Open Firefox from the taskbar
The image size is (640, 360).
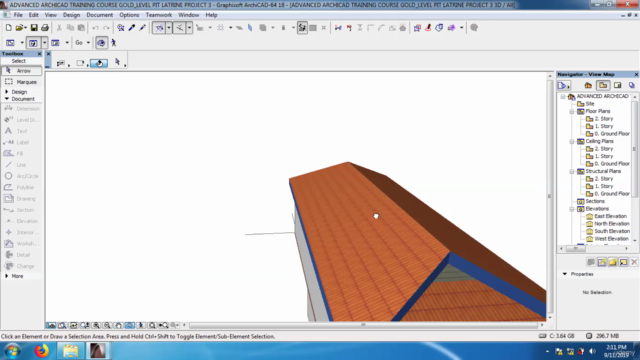[x=41, y=351]
